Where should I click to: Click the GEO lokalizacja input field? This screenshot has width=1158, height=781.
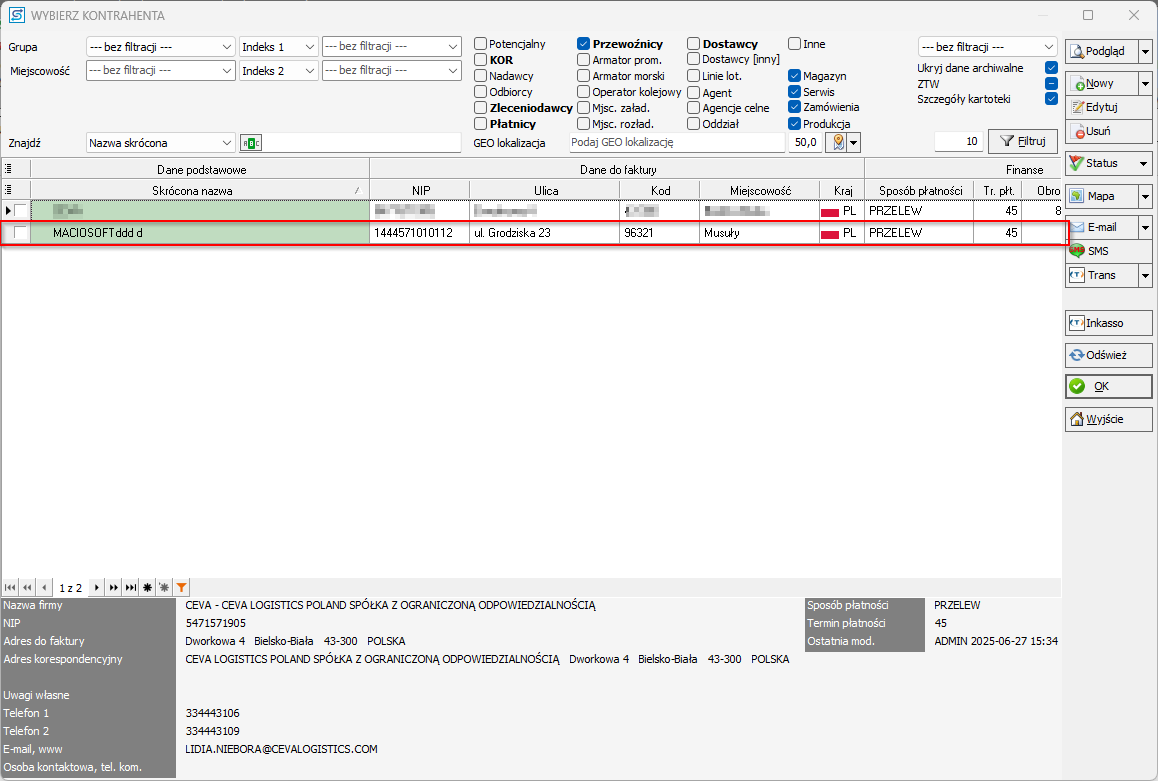[x=677, y=143]
